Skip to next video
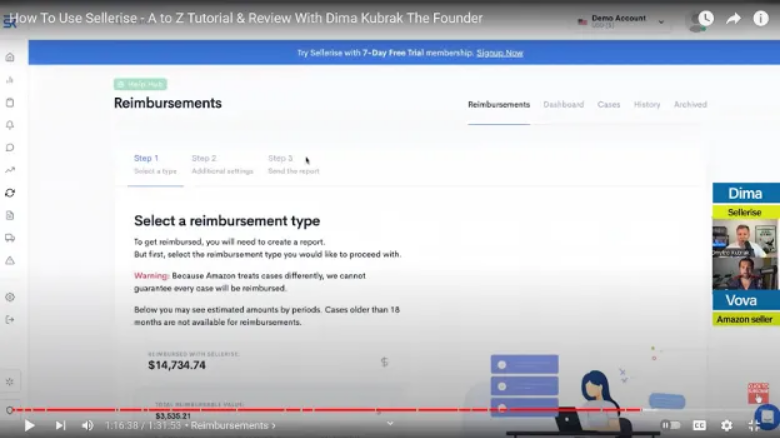 coord(60,426)
